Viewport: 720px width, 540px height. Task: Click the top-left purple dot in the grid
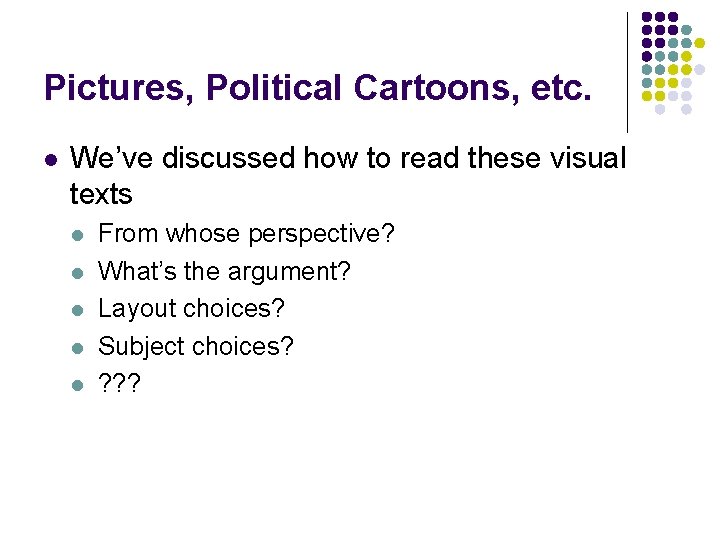(647, 18)
